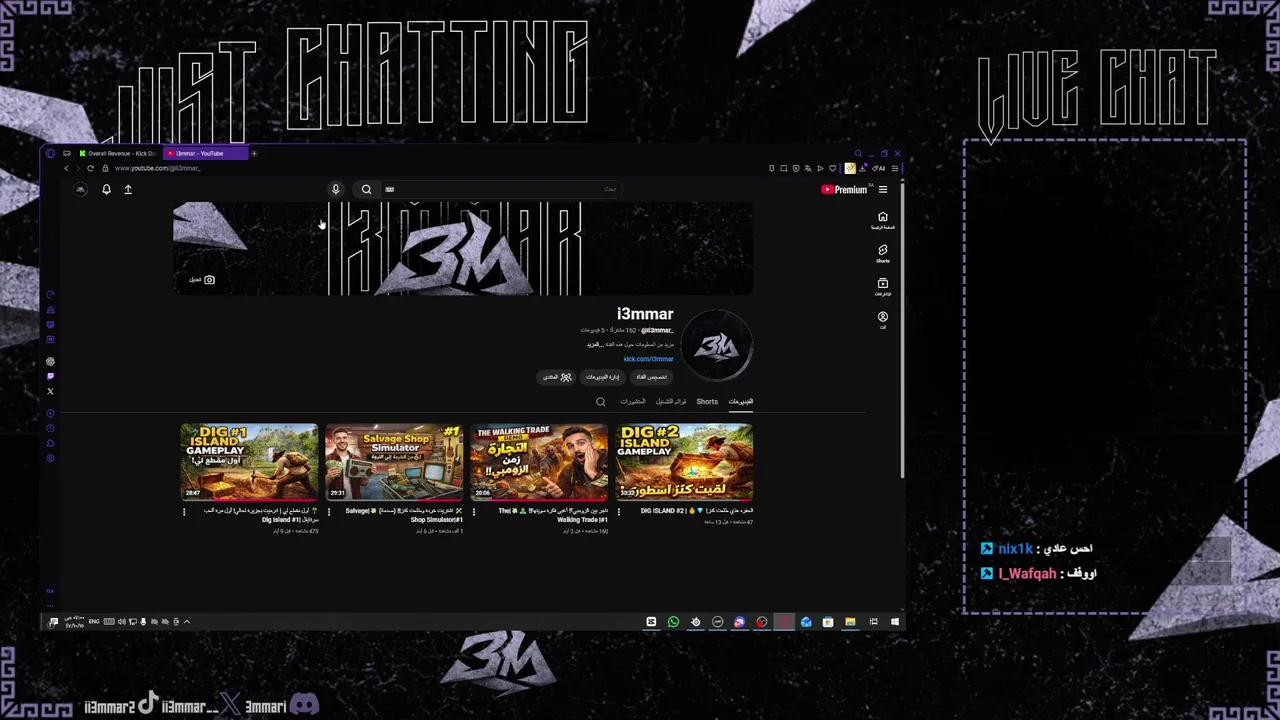The height and width of the screenshot is (720, 1280).
Task: Start voice search with microphone icon
Action: click(336, 189)
